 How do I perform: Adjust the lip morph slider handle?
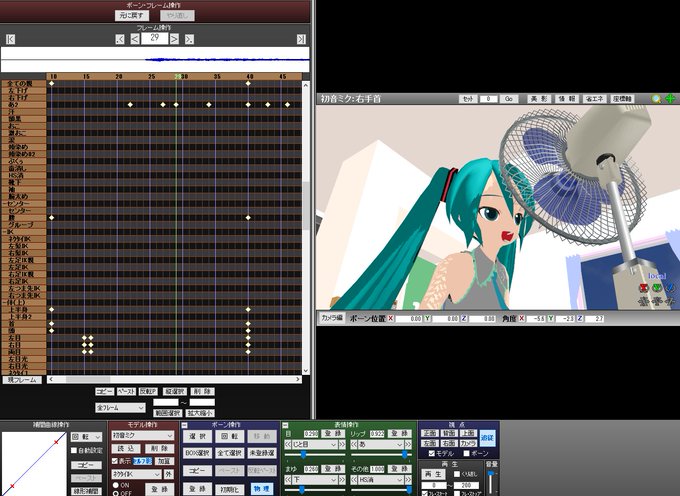coord(405,454)
